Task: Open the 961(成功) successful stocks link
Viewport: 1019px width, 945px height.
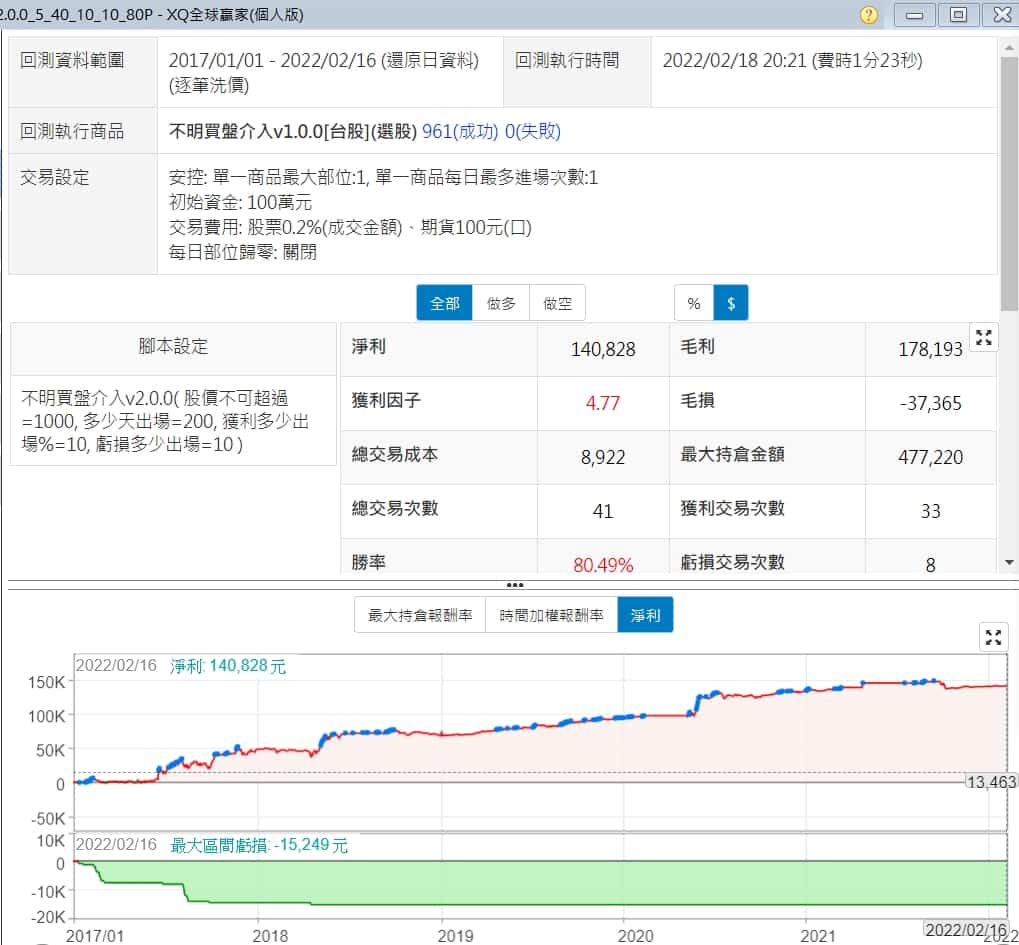Action: pos(461,131)
